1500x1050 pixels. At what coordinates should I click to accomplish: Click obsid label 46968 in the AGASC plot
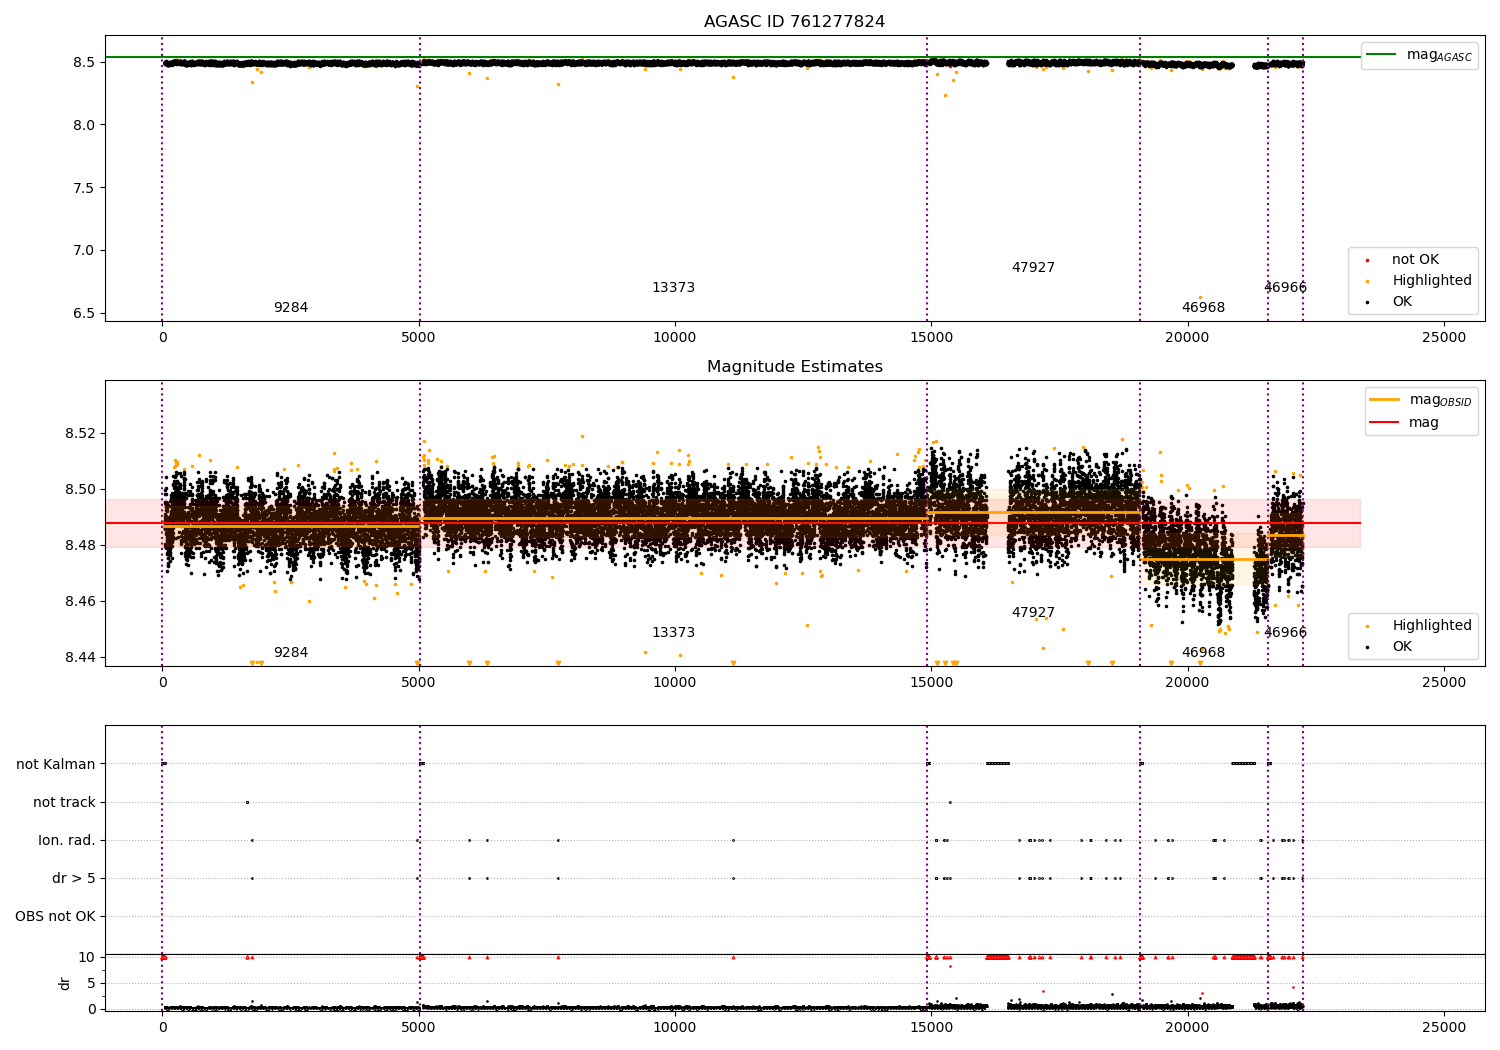pyautogui.click(x=1203, y=308)
